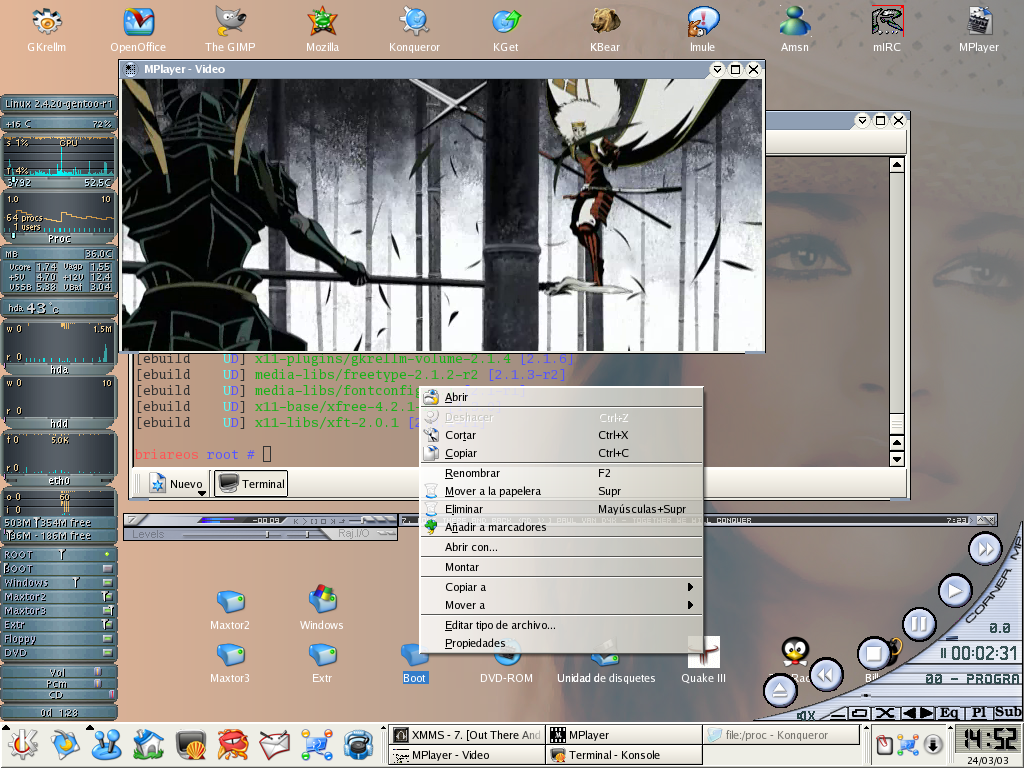
Task: Toggle ROOT mount in GKrellM
Action: click(x=107, y=554)
